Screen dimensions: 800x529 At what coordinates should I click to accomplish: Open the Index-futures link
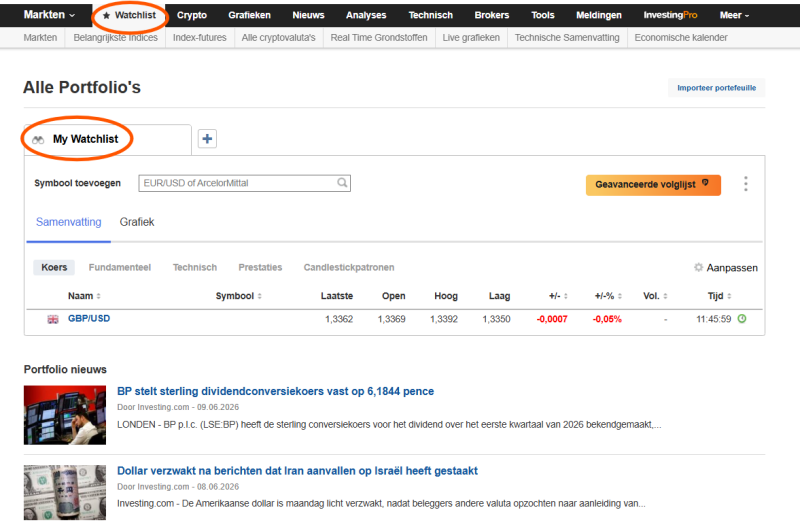point(199,37)
